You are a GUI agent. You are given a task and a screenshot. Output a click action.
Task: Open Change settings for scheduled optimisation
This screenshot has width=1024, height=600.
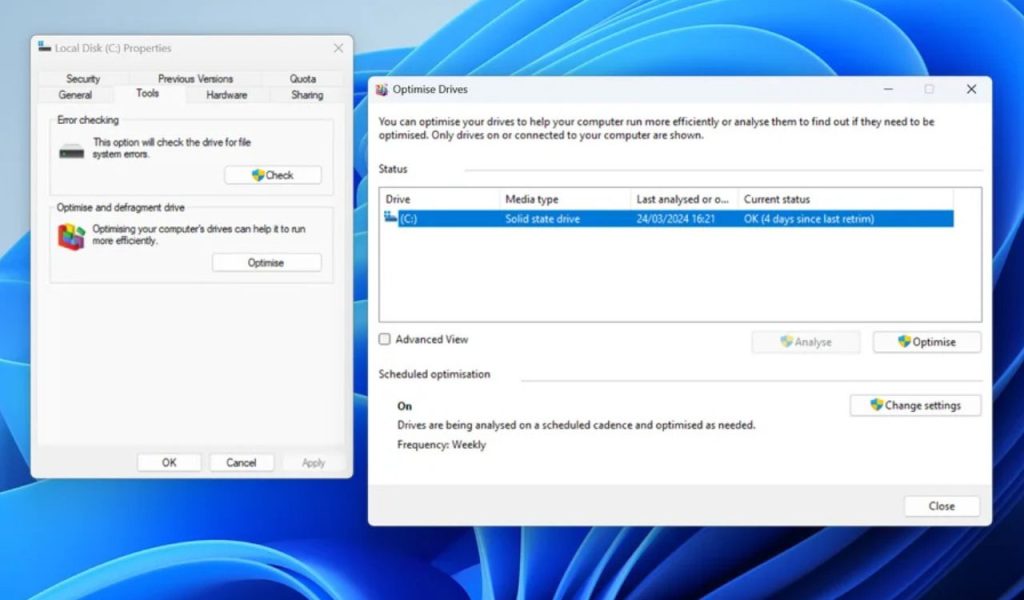(x=915, y=406)
